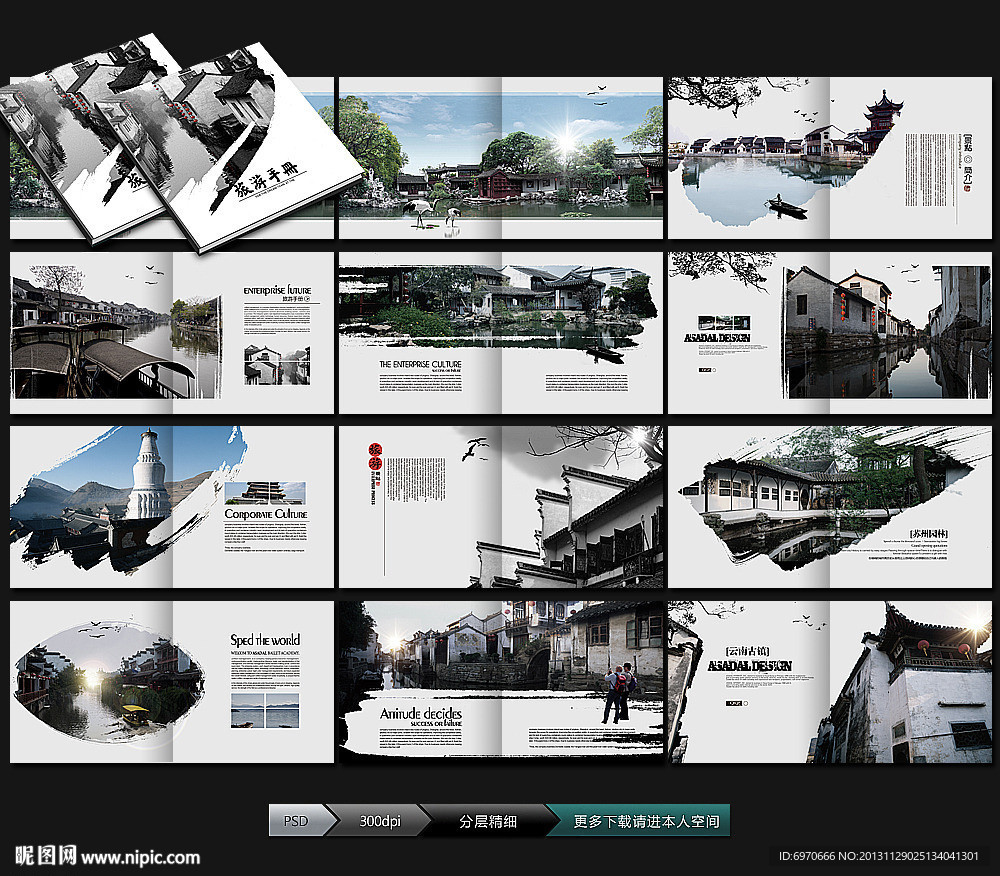Click the ID and NO number text
The height and width of the screenshot is (876, 1000).
click(x=878, y=856)
